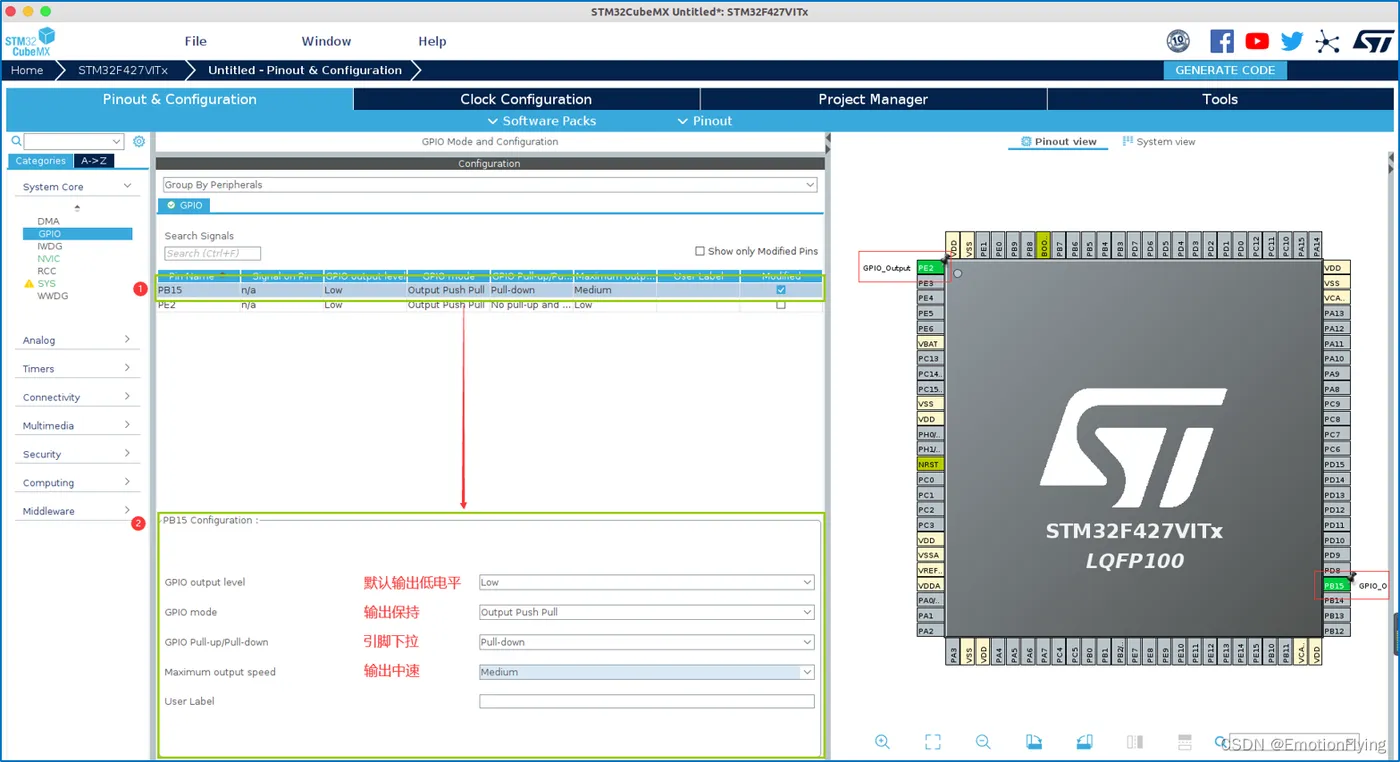Image resolution: width=1400 pixels, height=762 pixels.
Task: Rotate the chip counter-clockwise
Action: [x=1084, y=742]
